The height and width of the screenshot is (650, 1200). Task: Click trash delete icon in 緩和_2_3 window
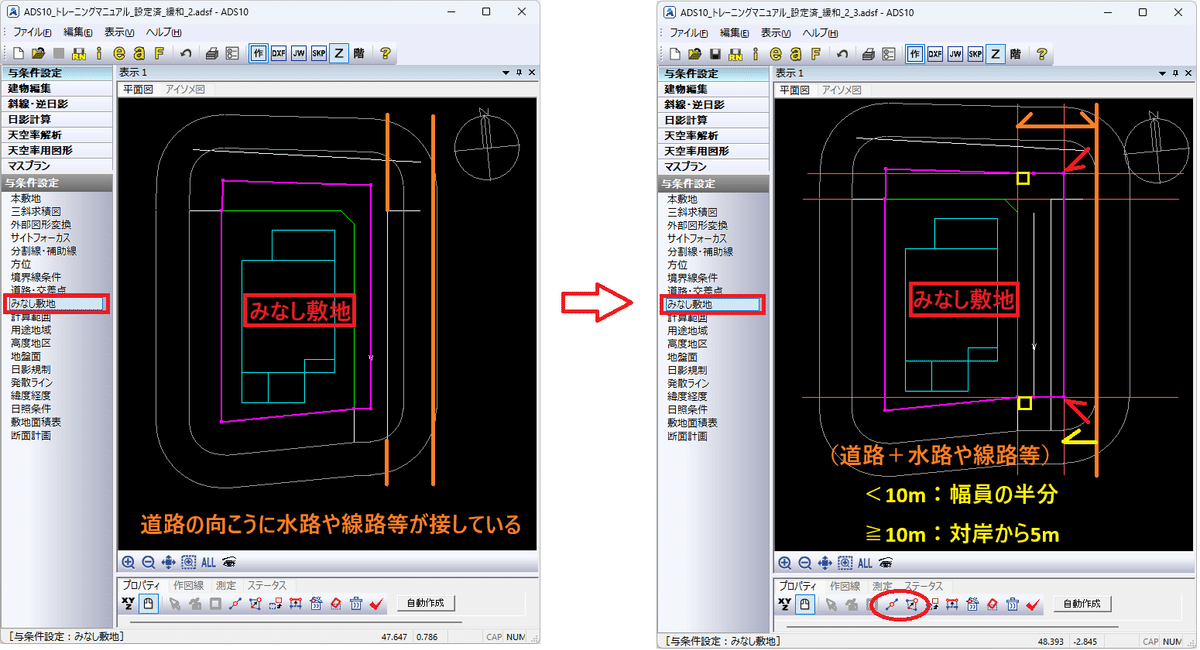pyautogui.click(x=1012, y=604)
